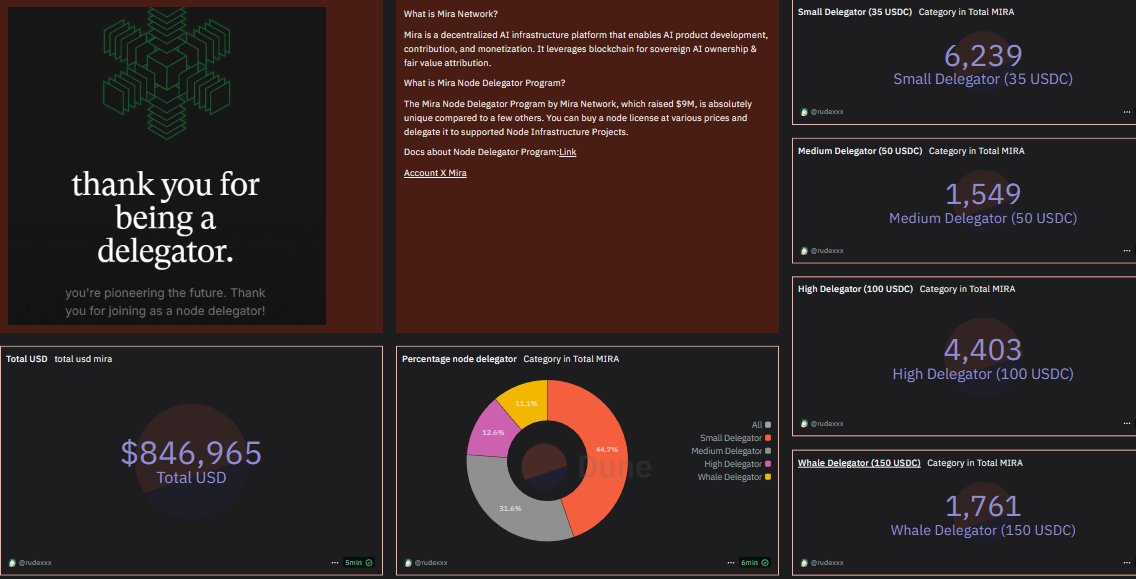Click the gray 31.6% donut slice
This screenshot has width=1136, height=579.
coord(511,507)
